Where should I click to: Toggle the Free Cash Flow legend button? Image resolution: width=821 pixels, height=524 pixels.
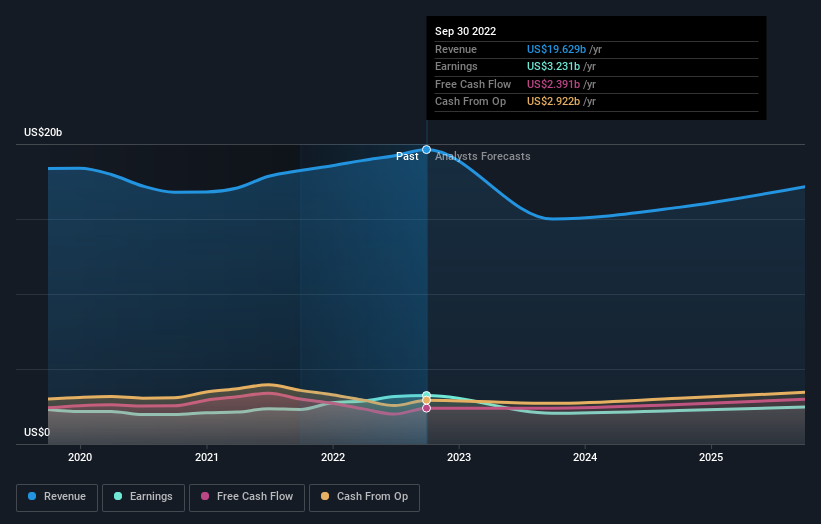(x=247, y=497)
